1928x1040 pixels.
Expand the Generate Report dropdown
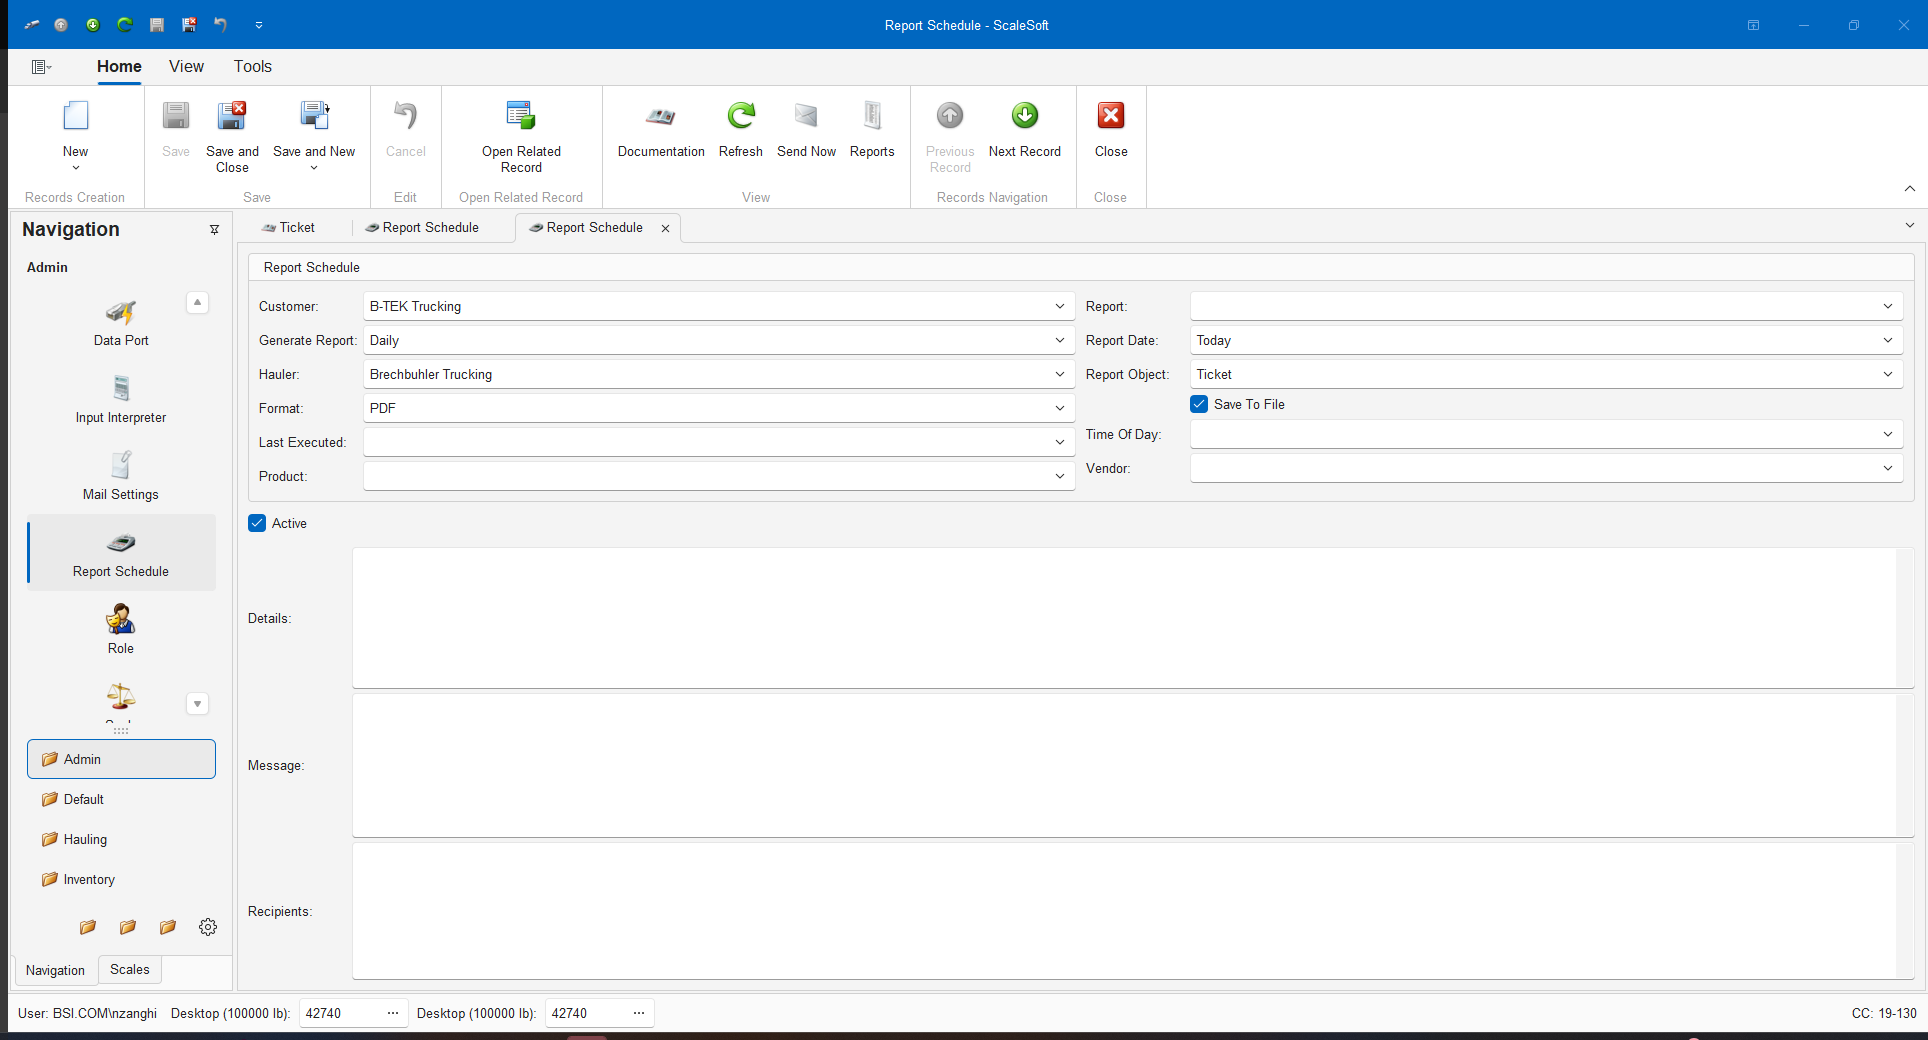1060,340
